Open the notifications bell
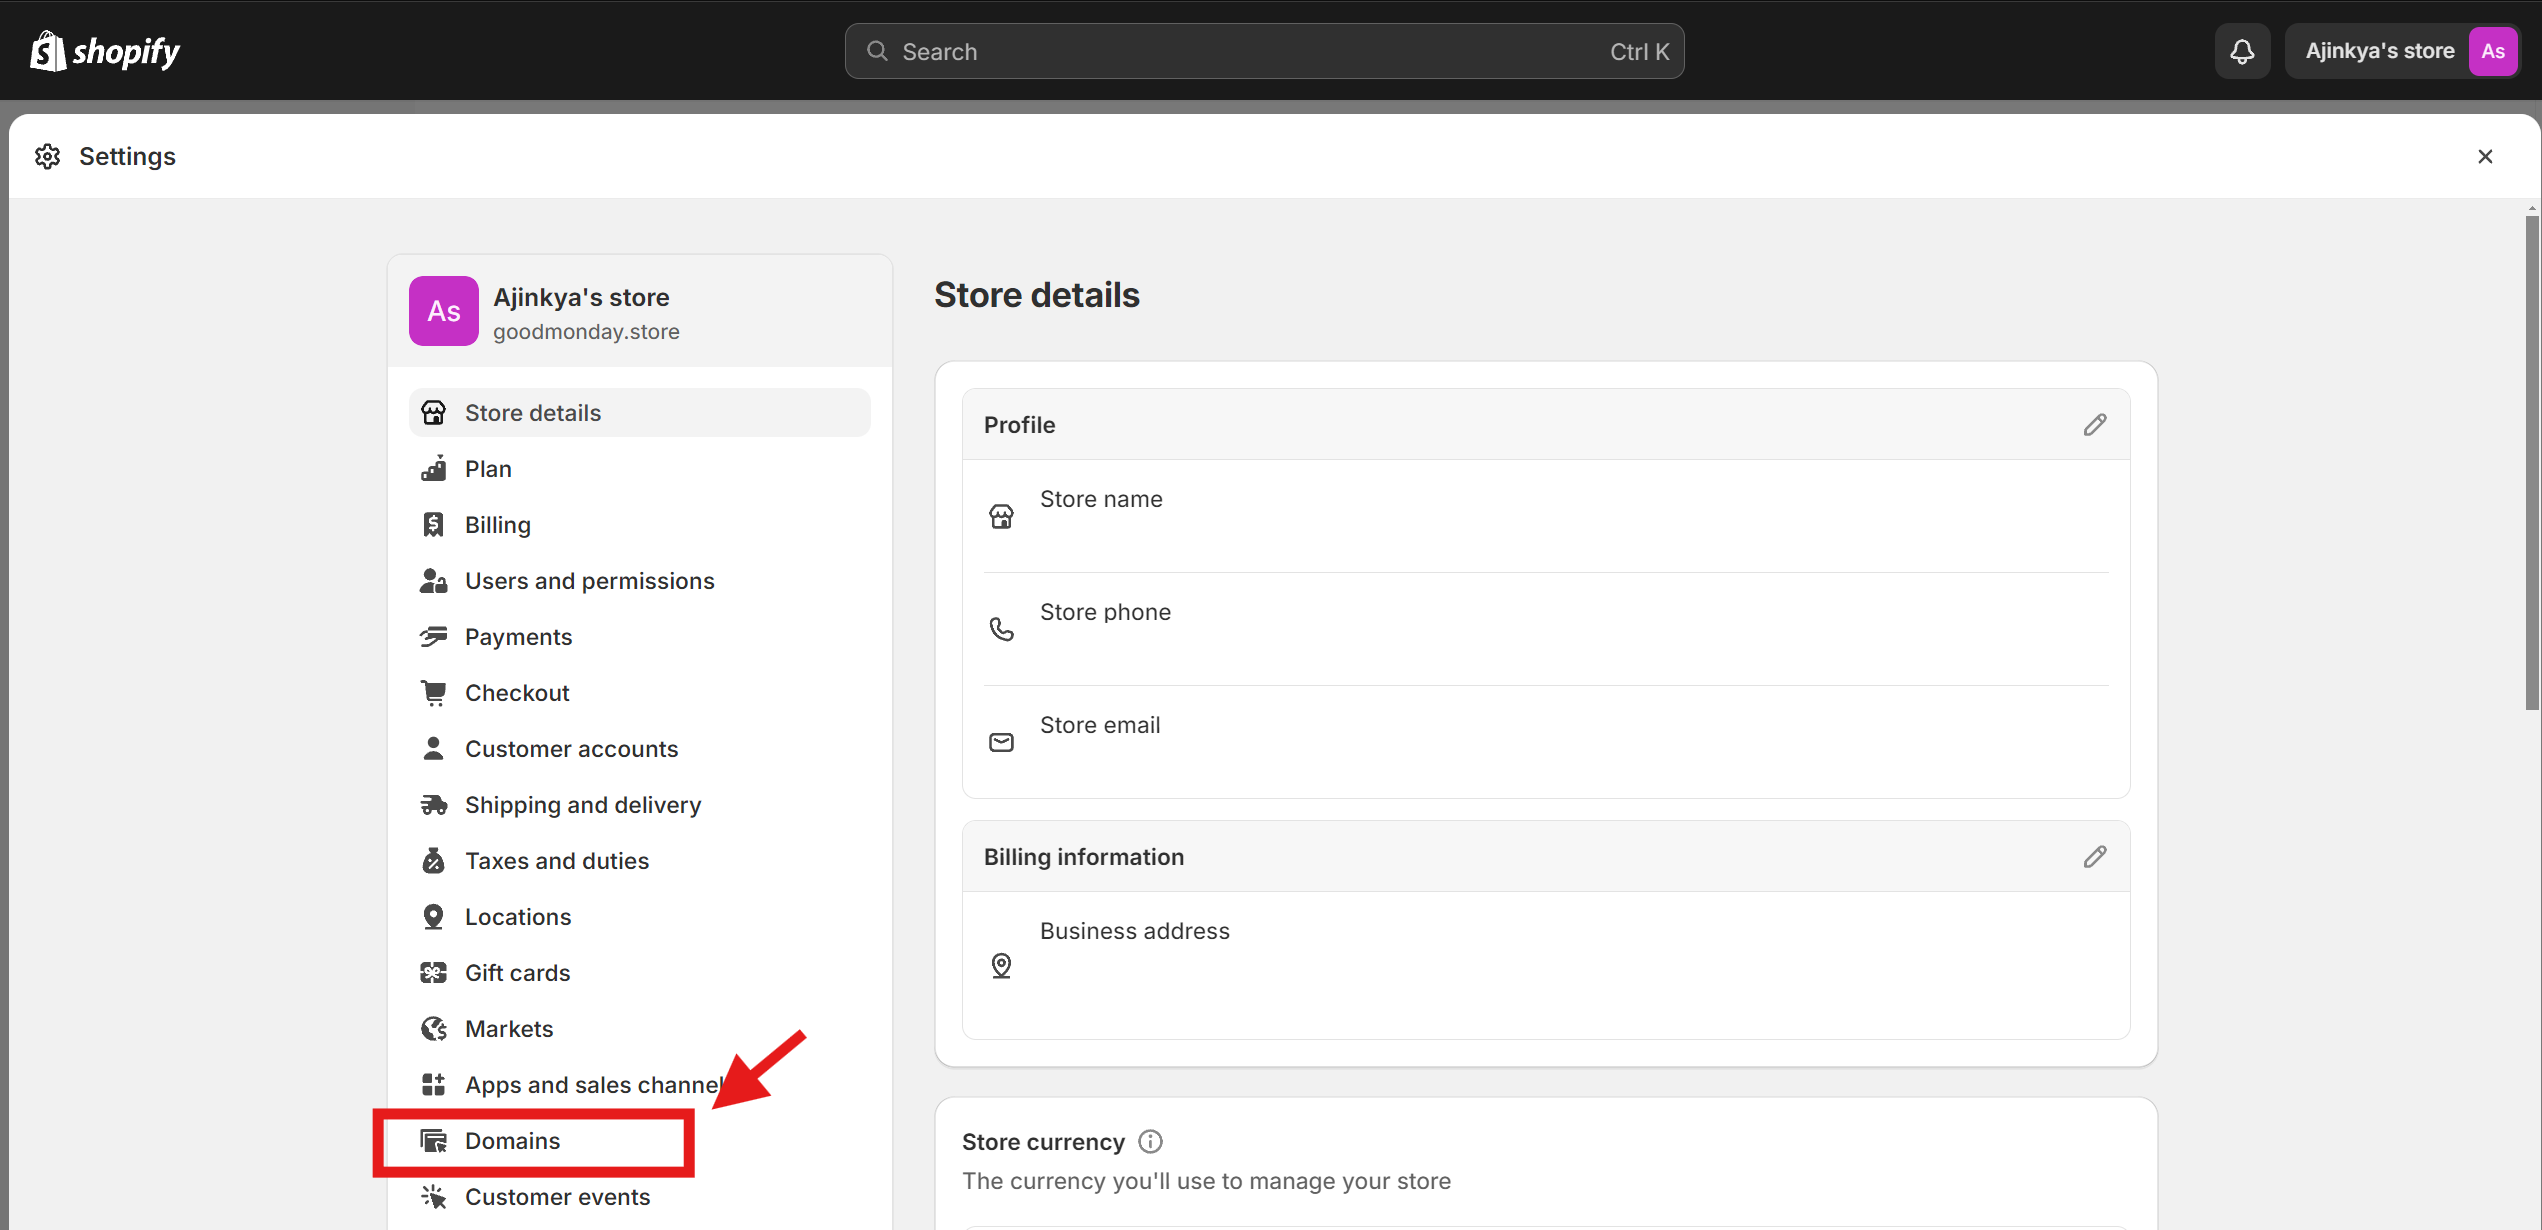Screen dimensions: 2542x1230 click(2242, 51)
